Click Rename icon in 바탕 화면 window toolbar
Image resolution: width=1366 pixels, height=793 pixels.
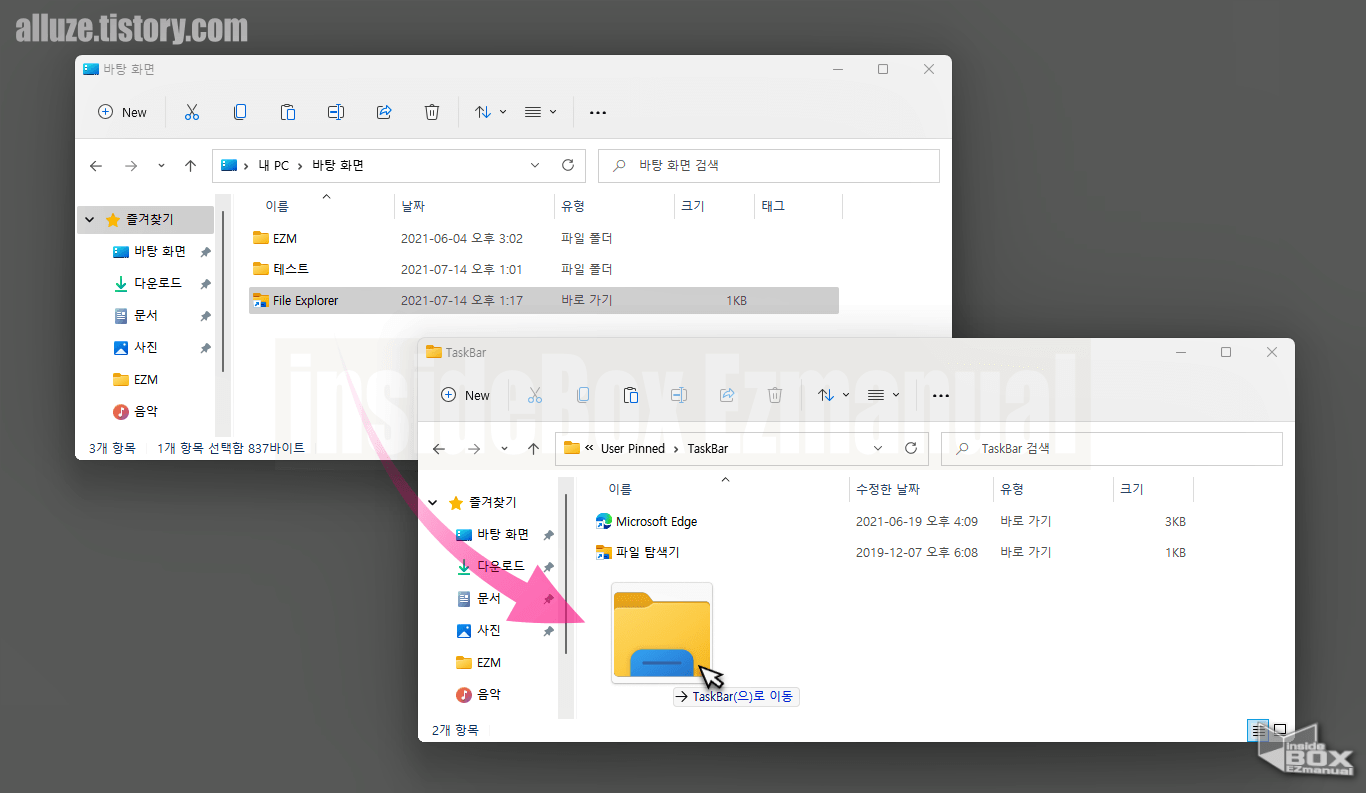point(336,112)
